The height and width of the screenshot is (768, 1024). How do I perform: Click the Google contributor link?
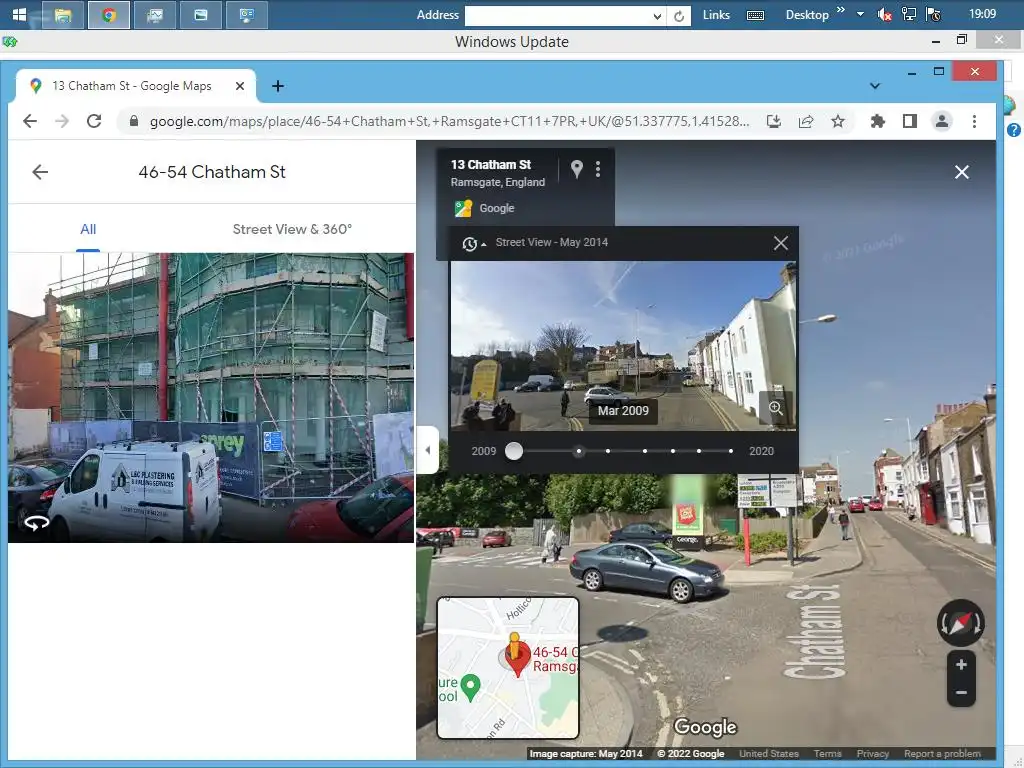[x=497, y=208]
